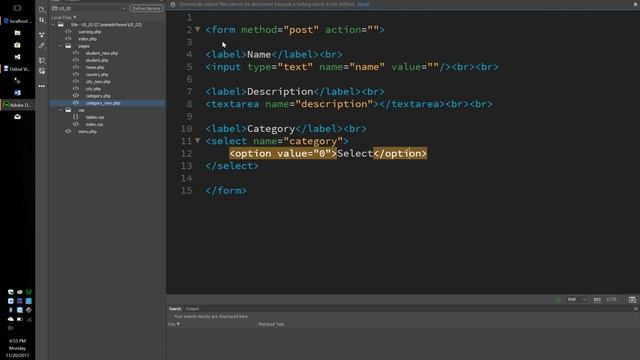The height and width of the screenshot is (360, 640).
Task: Open the Local Files view dropdown
Action: [x=64, y=18]
